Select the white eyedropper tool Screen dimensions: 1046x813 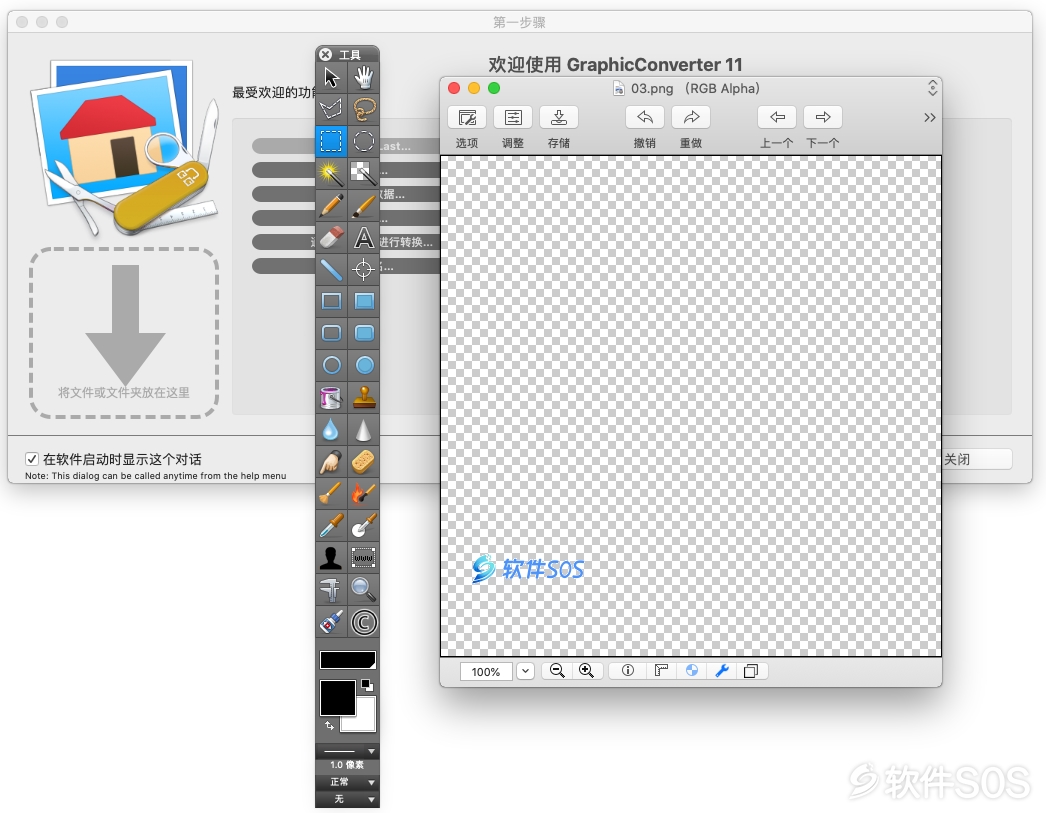click(364, 526)
